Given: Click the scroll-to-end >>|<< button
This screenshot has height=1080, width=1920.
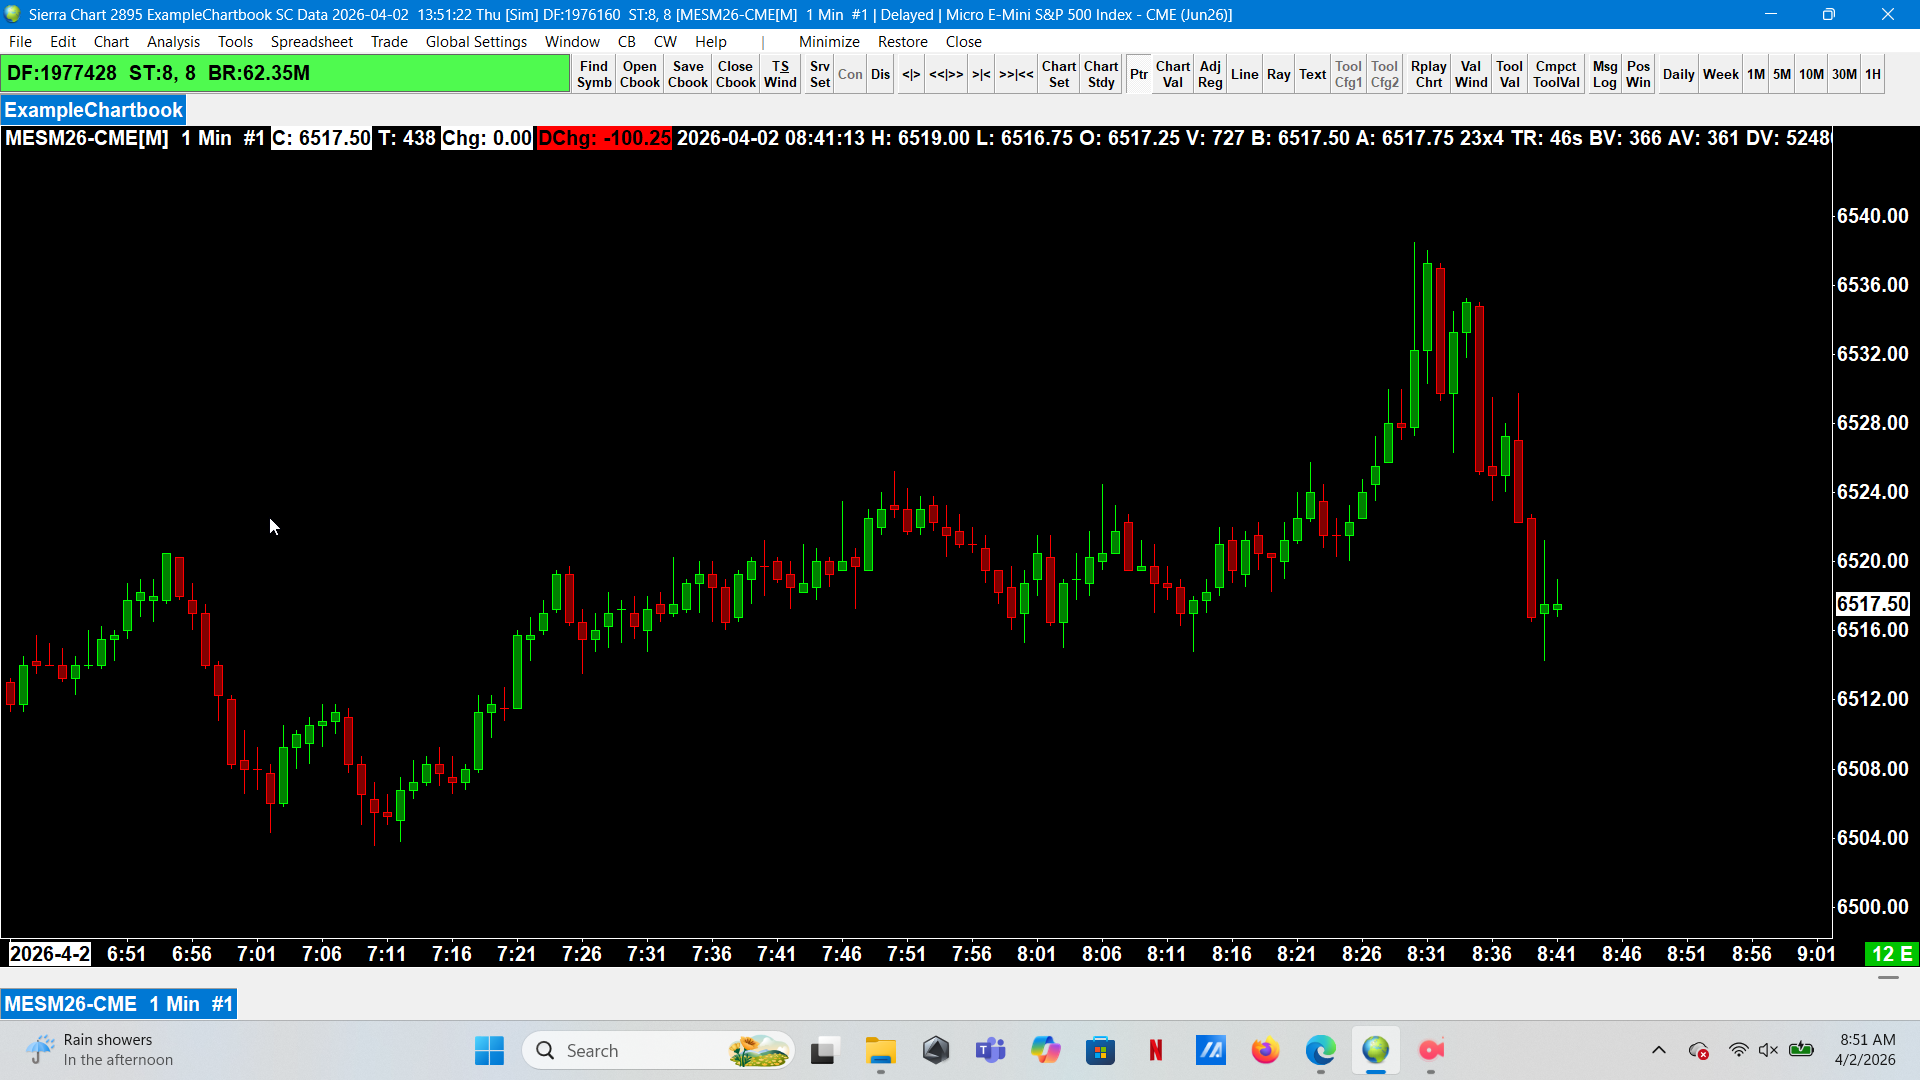Looking at the screenshot, I should [1016, 74].
